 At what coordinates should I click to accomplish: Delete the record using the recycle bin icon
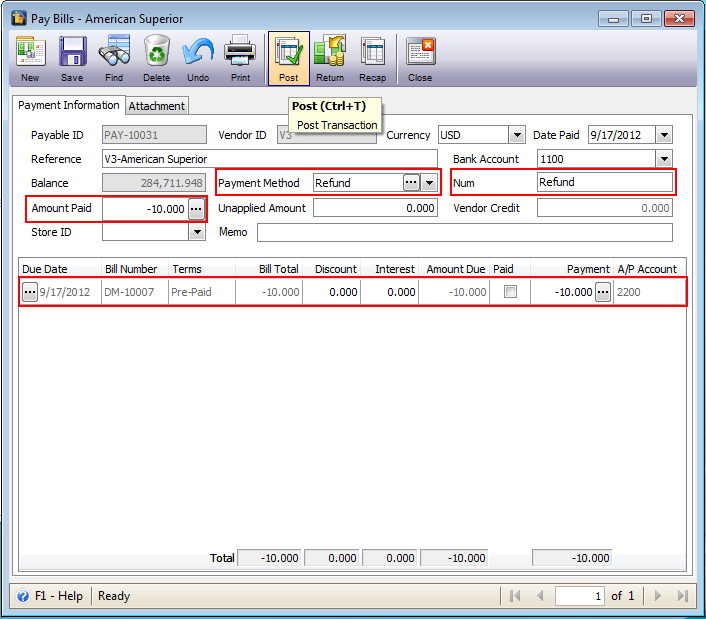click(156, 59)
